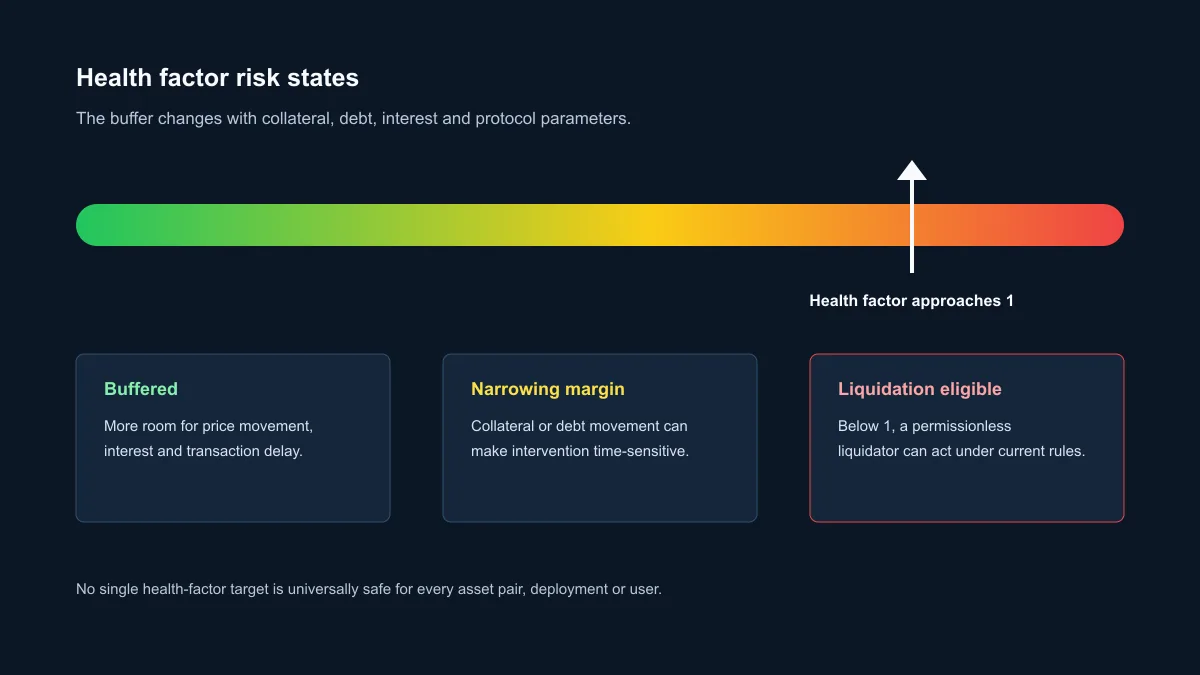The image size is (1200, 675).
Task: Click 'More room for price movement' text
Action: tap(208, 426)
